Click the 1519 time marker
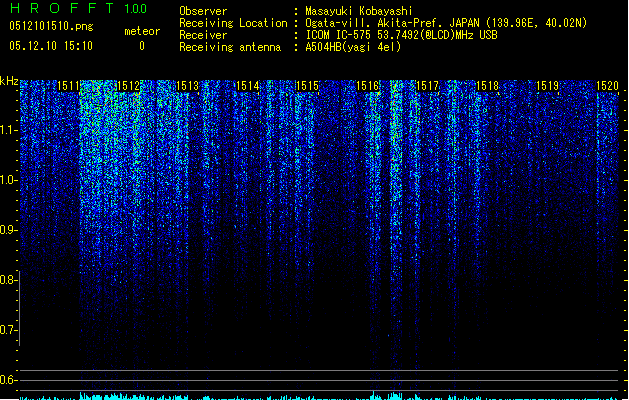629x400 pixels. pyautogui.click(x=547, y=86)
